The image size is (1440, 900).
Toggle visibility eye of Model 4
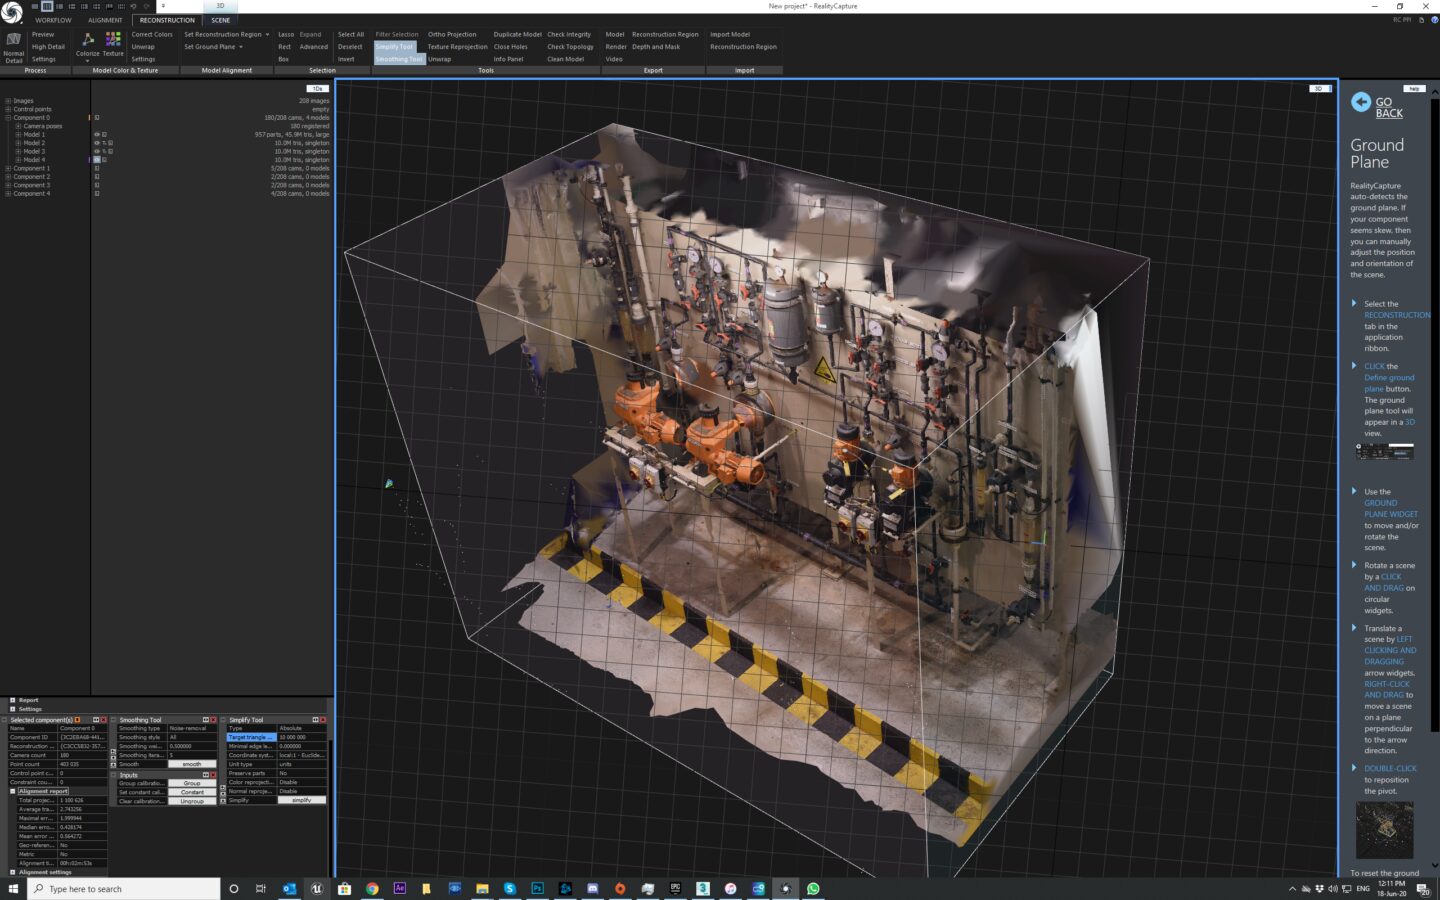(x=97, y=160)
